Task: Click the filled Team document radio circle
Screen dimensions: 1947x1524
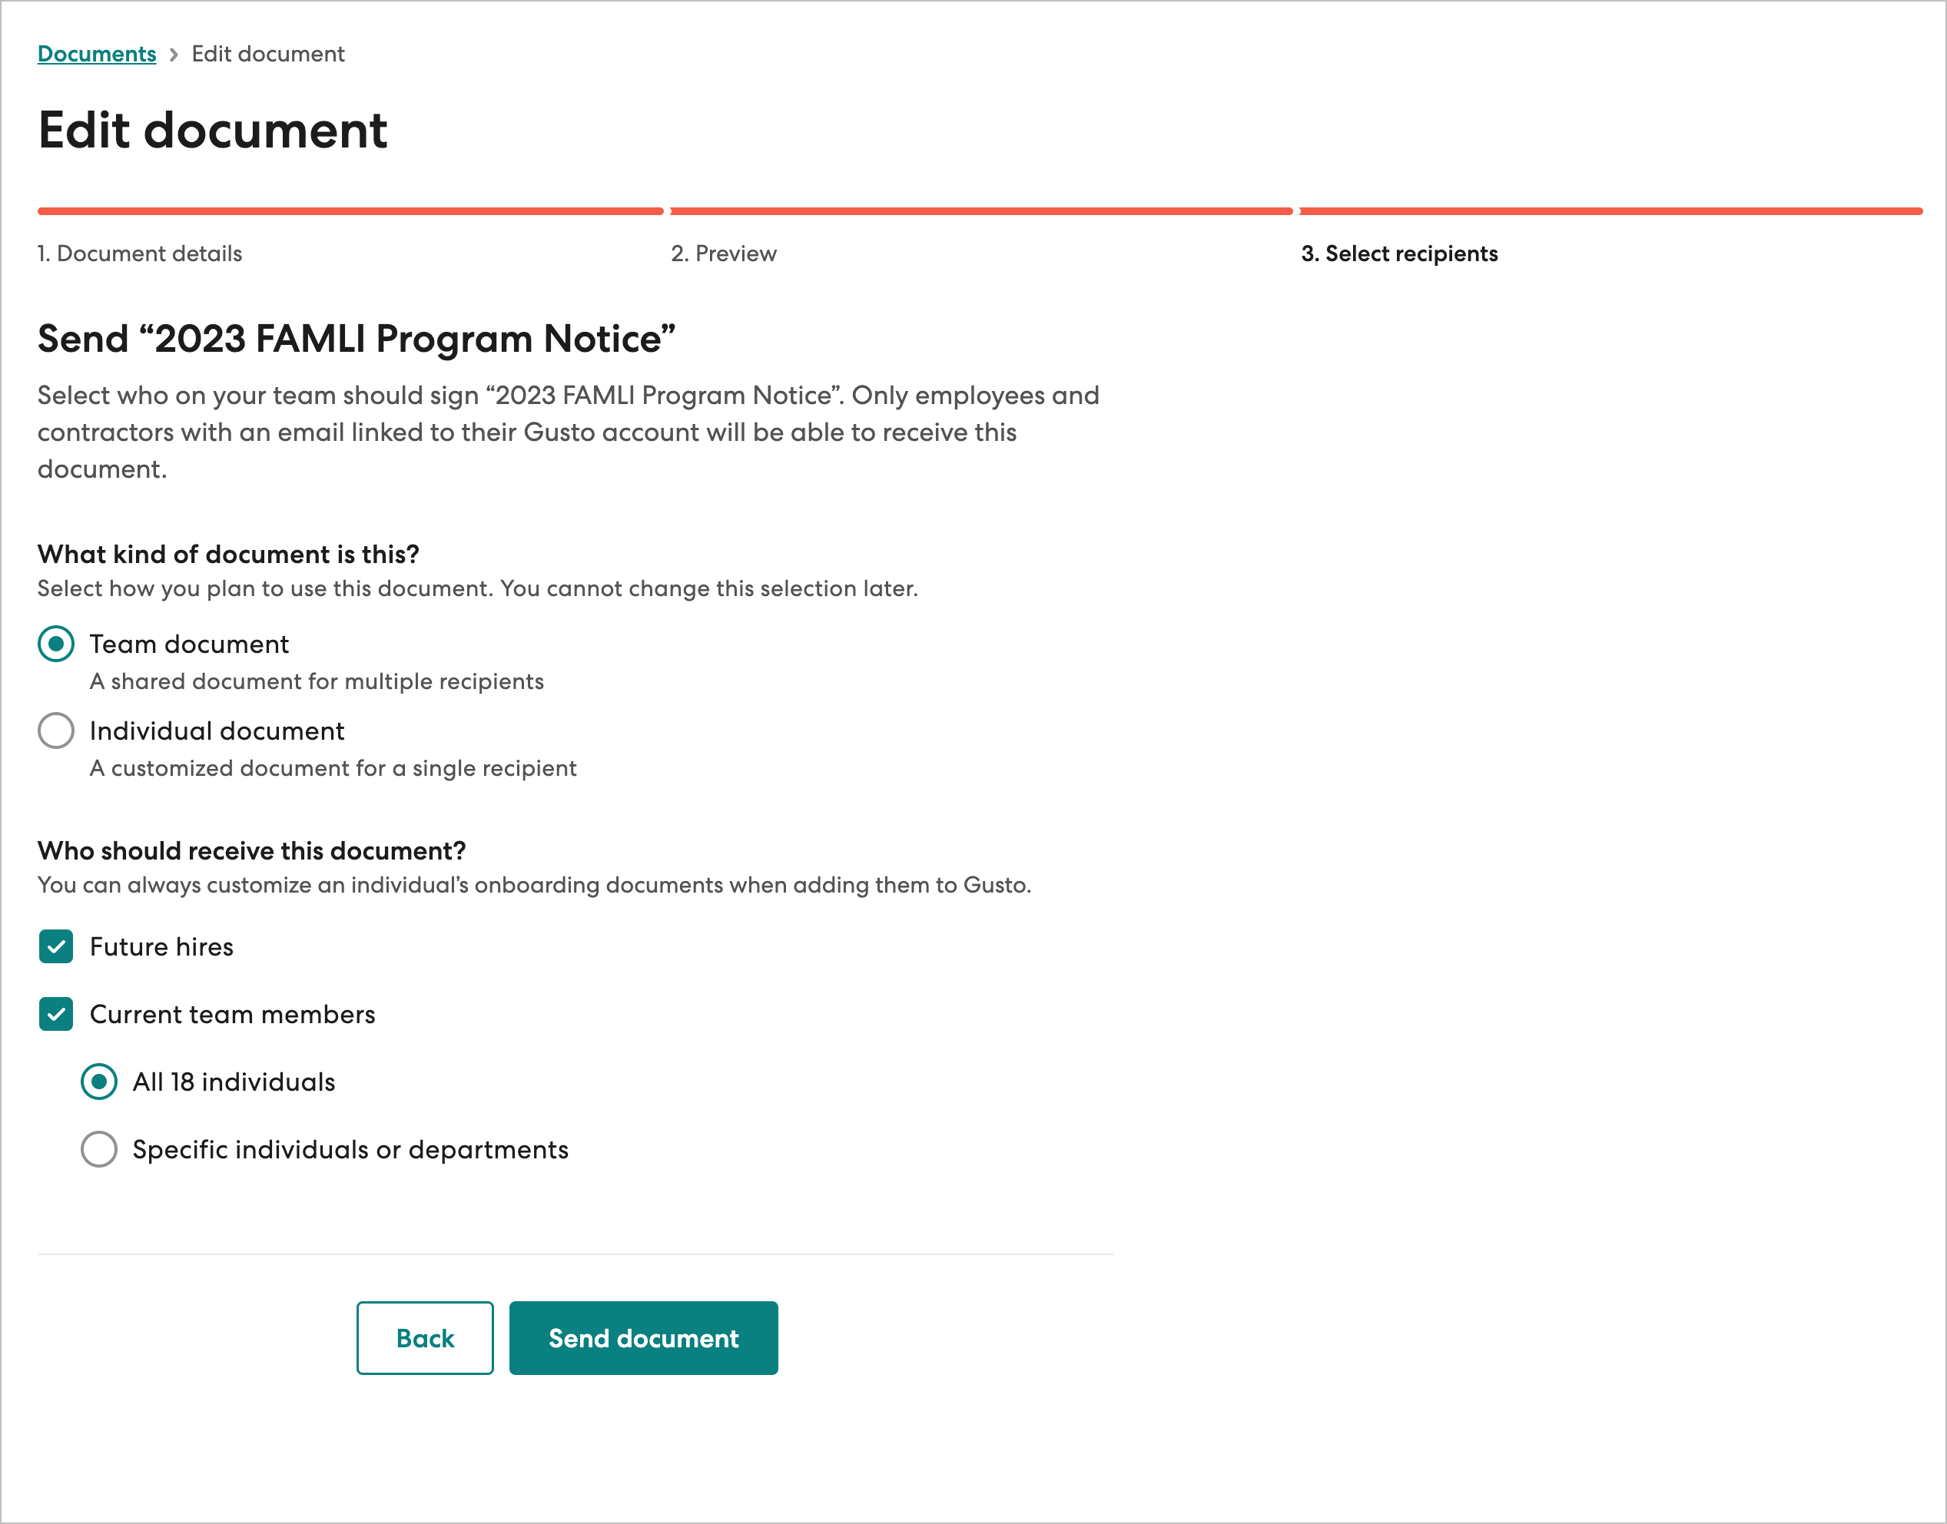Action: point(56,645)
